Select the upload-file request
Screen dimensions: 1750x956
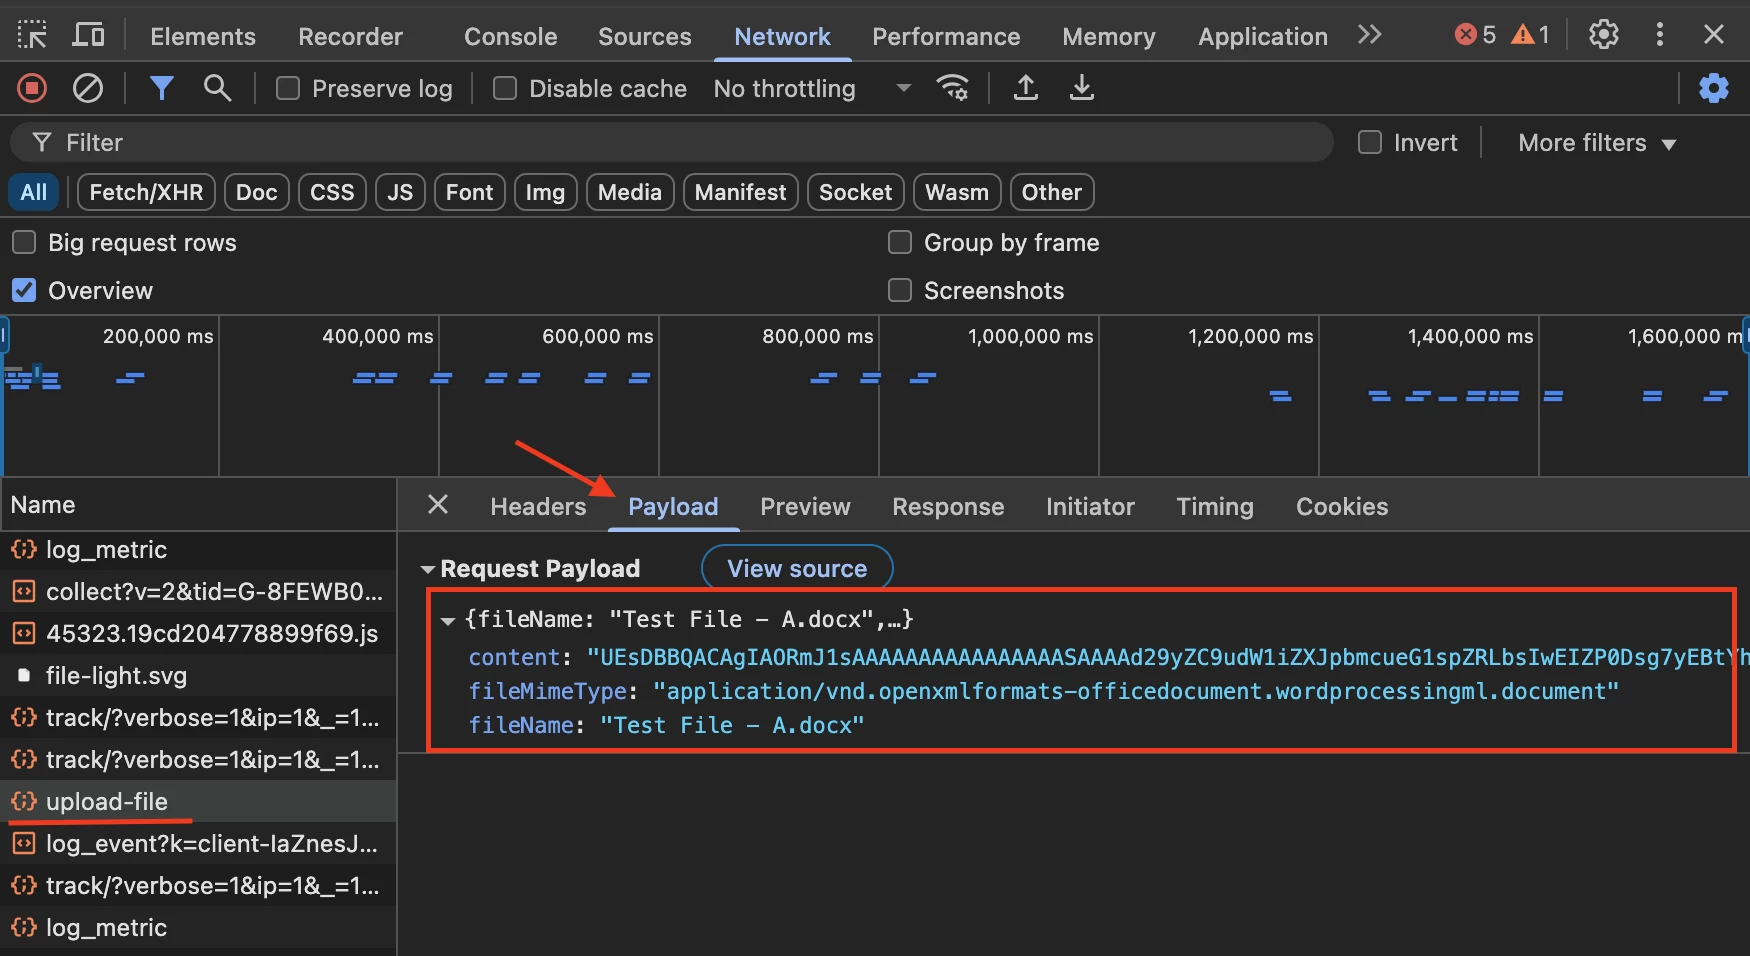coord(198,802)
